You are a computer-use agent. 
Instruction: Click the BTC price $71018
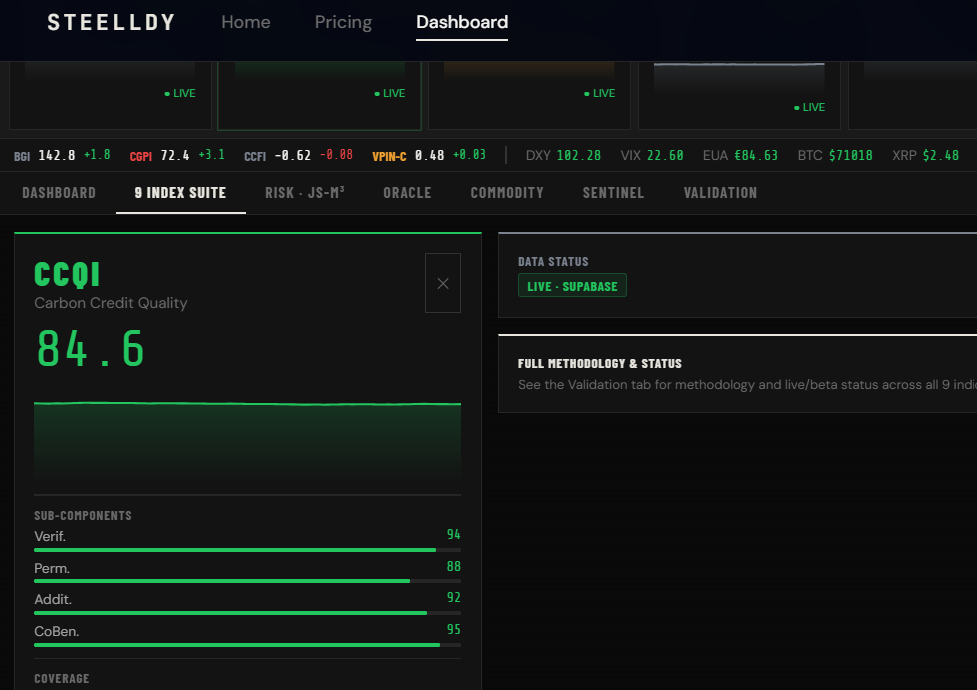851,155
